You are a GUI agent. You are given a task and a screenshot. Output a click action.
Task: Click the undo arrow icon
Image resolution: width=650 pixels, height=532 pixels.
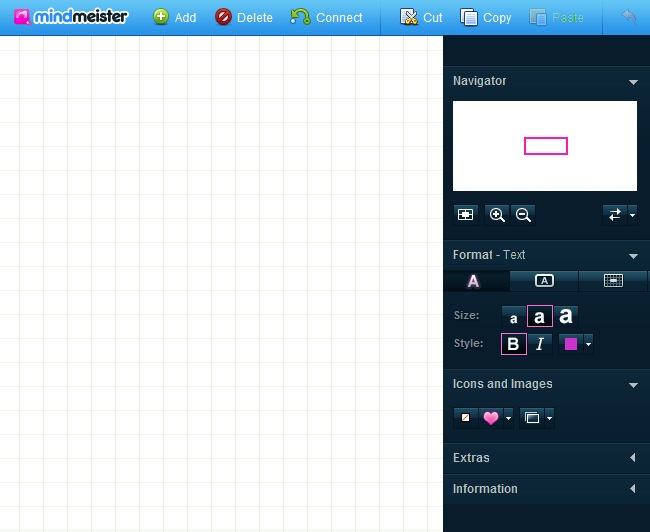tap(629, 17)
